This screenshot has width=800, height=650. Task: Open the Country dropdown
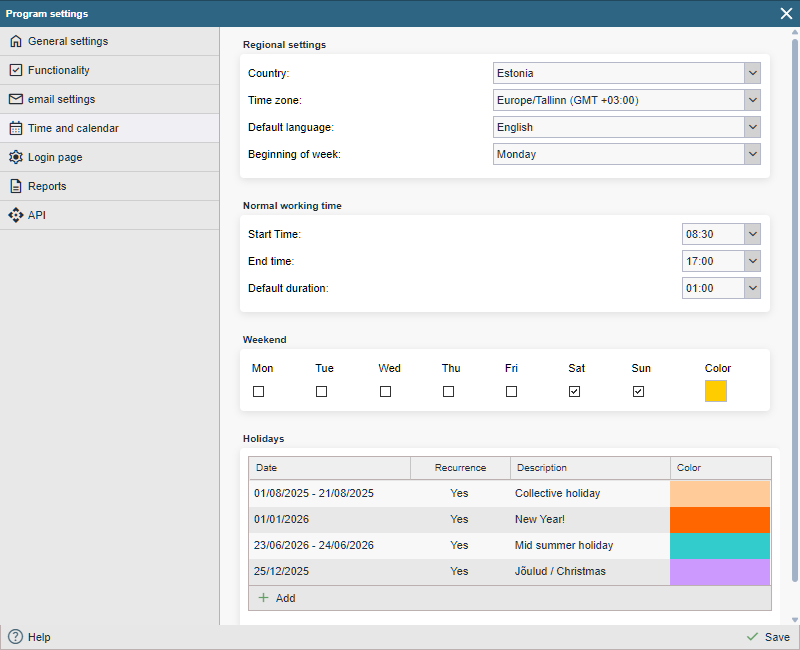(x=627, y=73)
